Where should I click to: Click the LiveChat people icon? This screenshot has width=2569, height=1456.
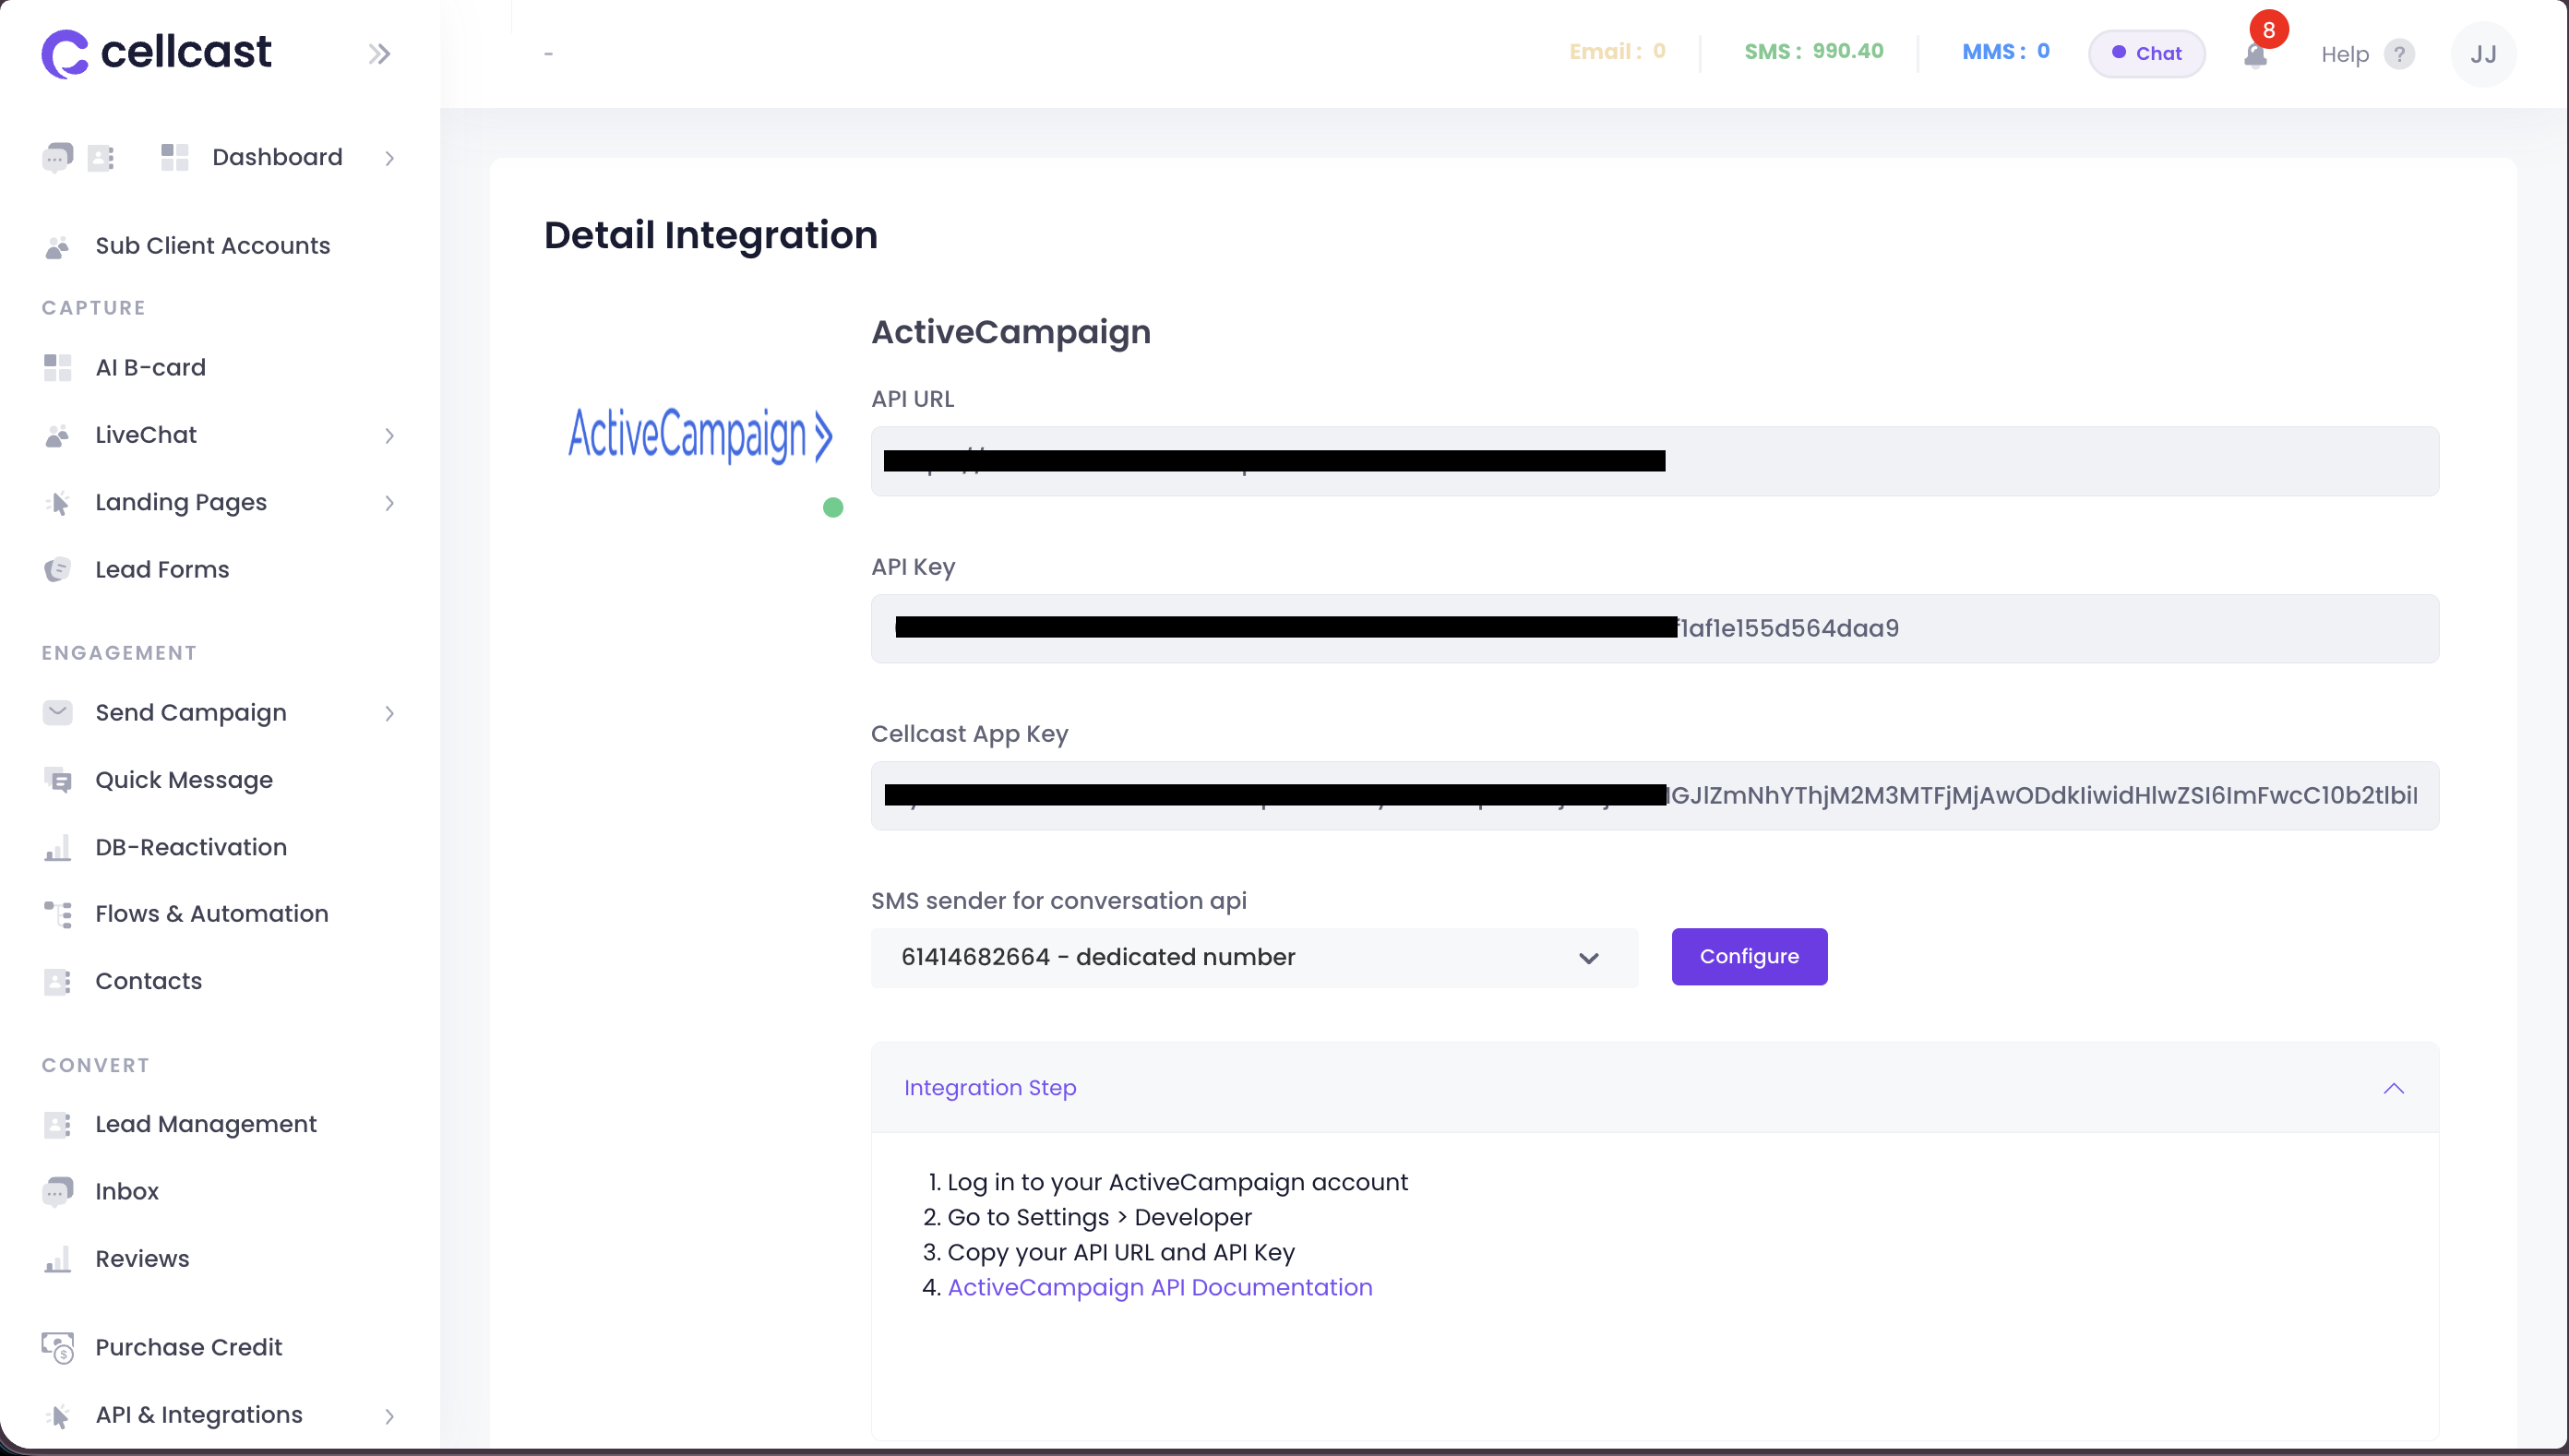tap(57, 436)
